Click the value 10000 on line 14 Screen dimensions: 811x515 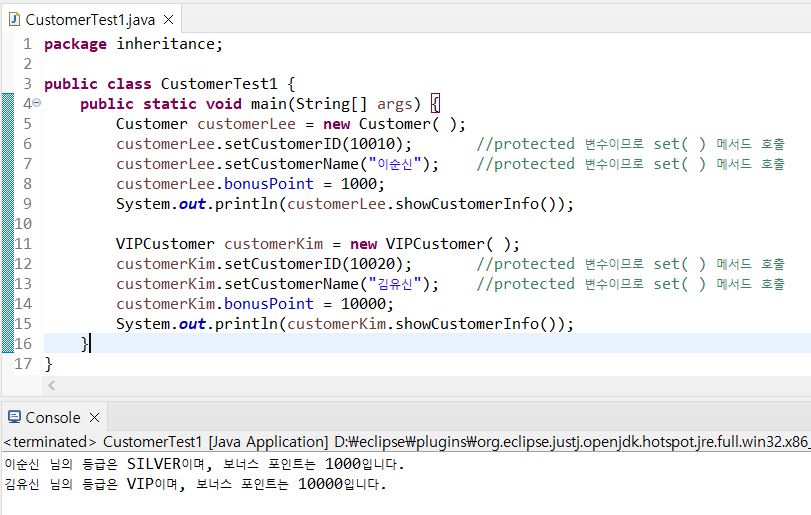coord(363,304)
